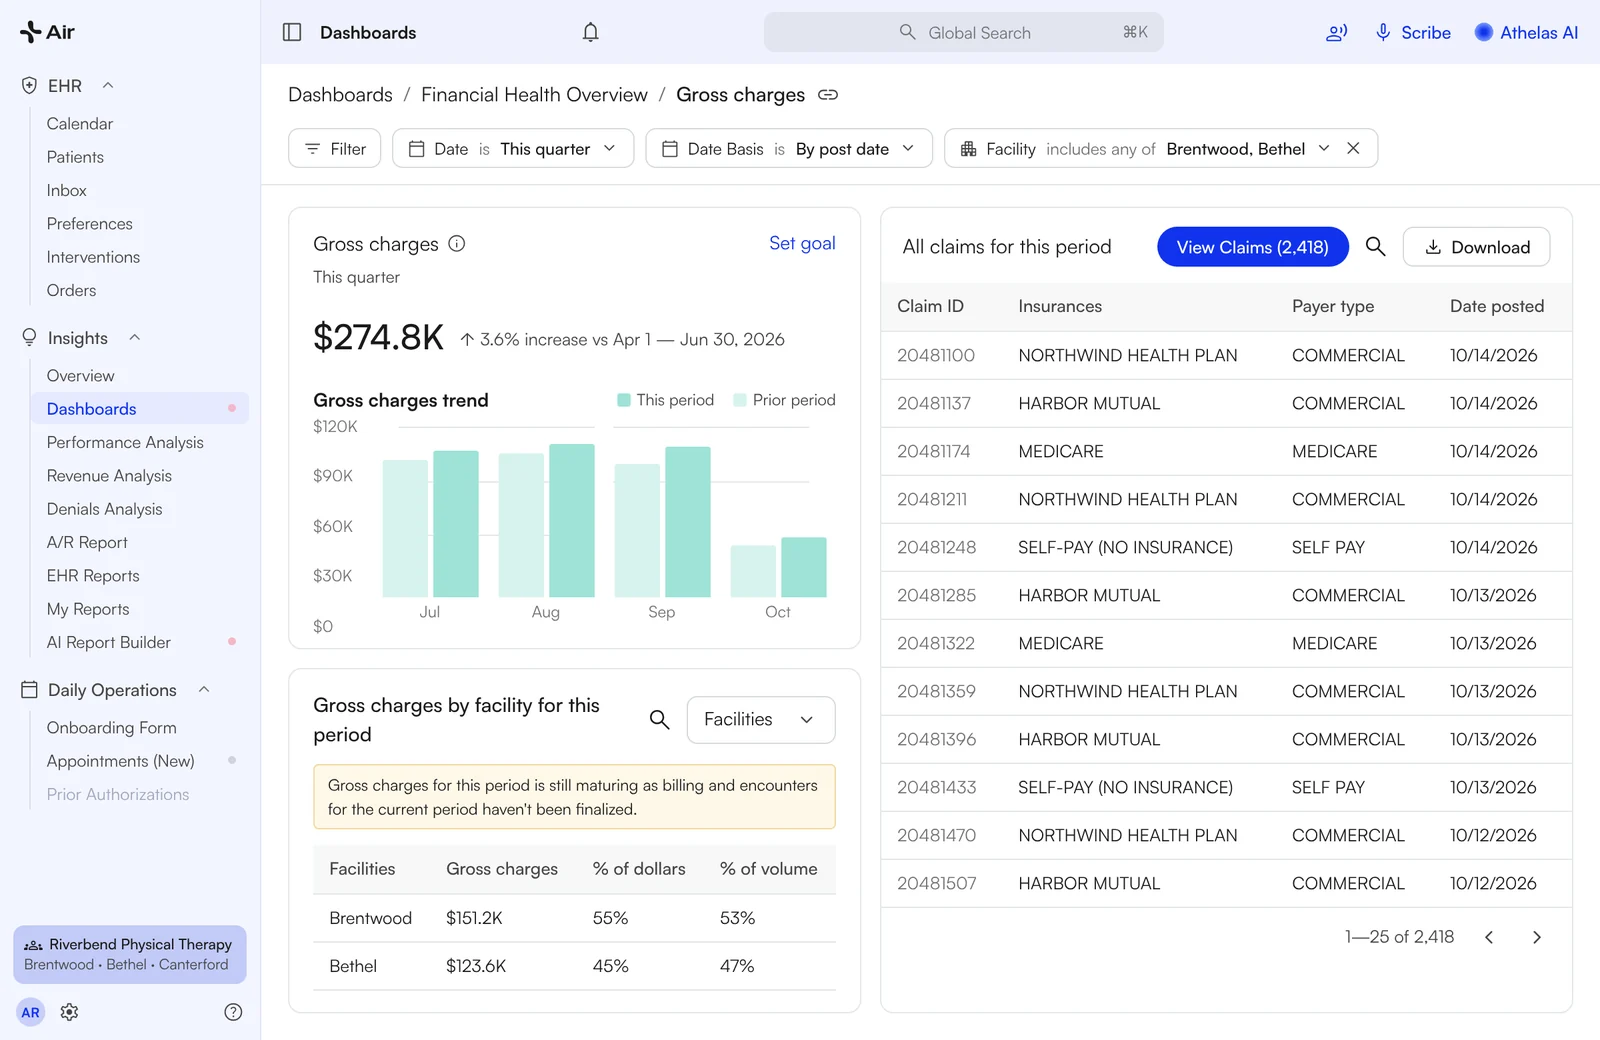Open Riverbend Physical Therapy organization switcher

click(130, 954)
